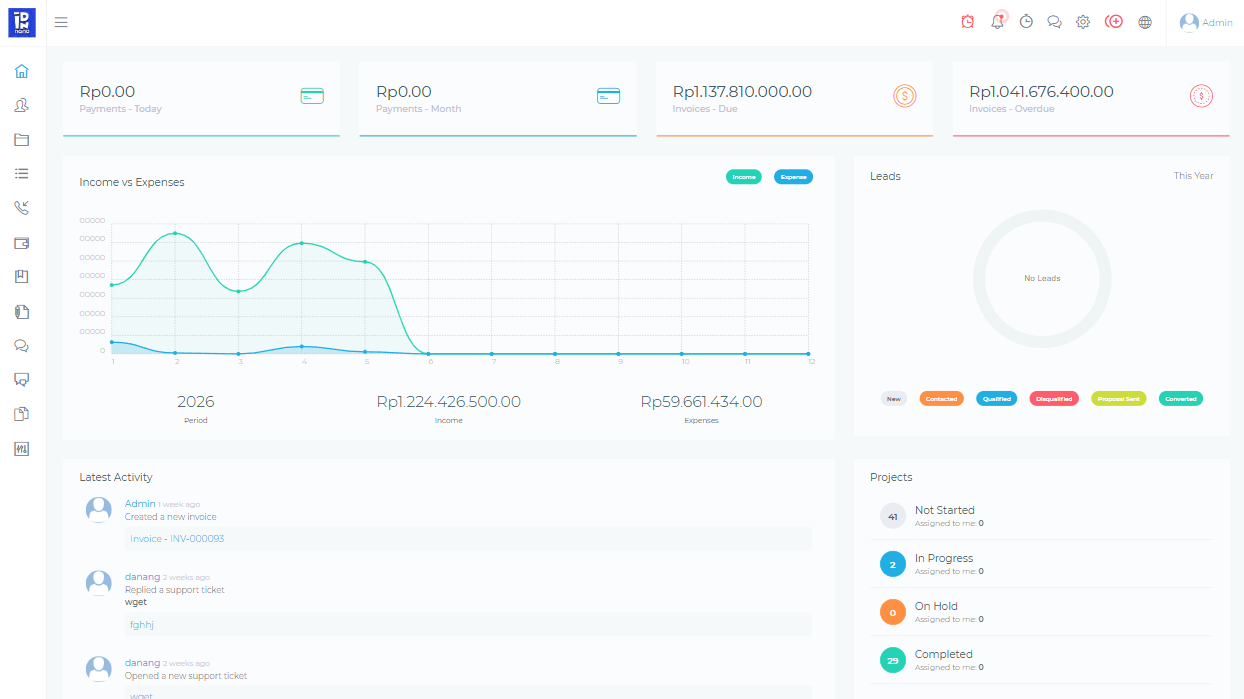This screenshot has width=1244, height=699.
Task: Open the Admin user profile menu
Action: (x=1206, y=22)
